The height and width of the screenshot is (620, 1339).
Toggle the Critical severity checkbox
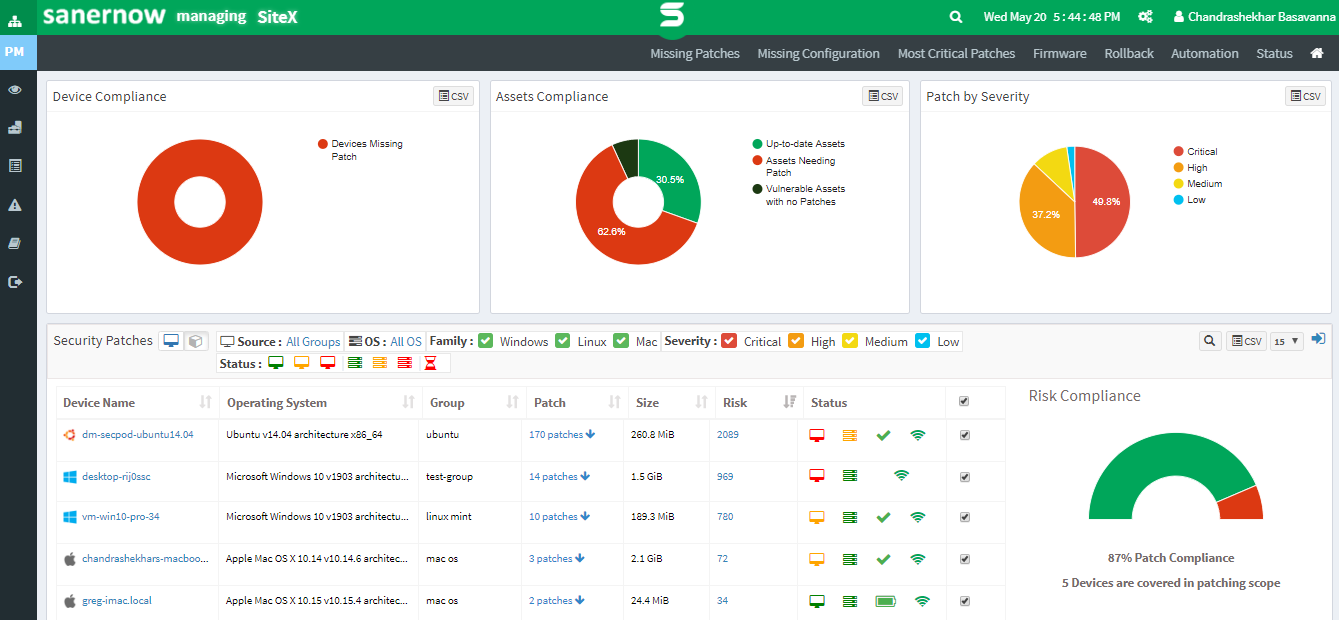[x=729, y=341]
